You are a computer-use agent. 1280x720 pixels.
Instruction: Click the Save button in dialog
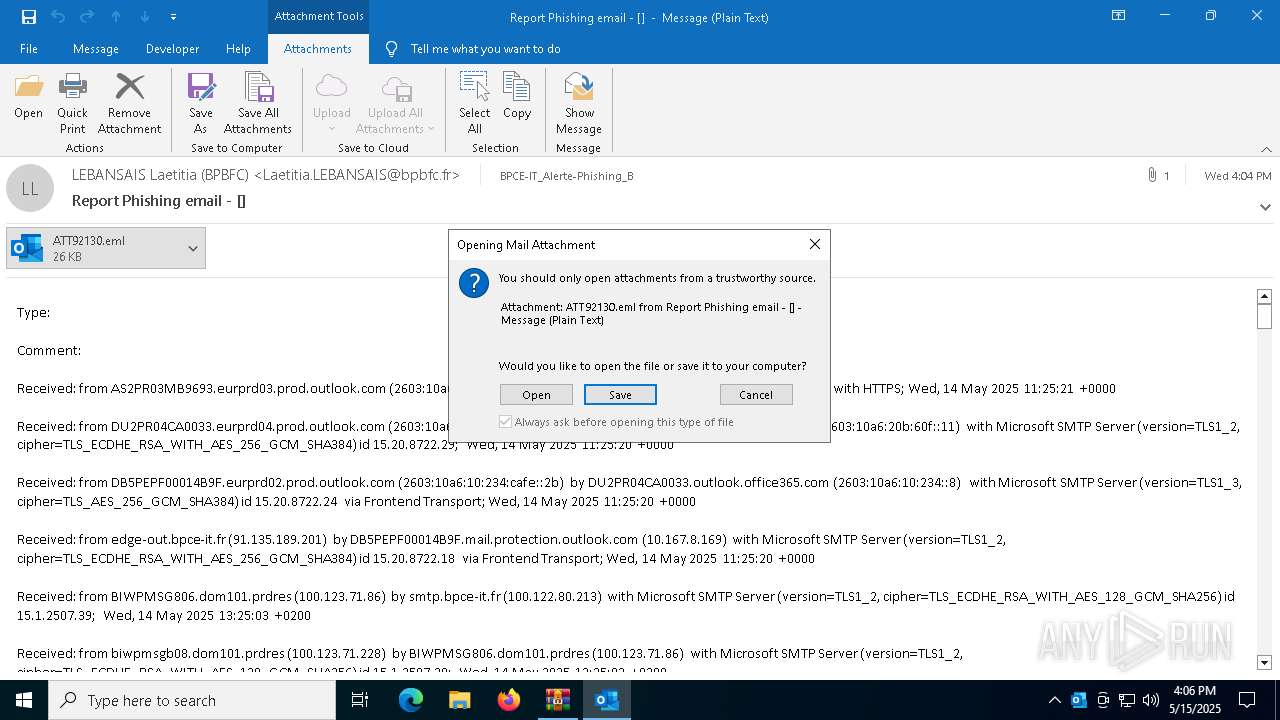pos(620,395)
